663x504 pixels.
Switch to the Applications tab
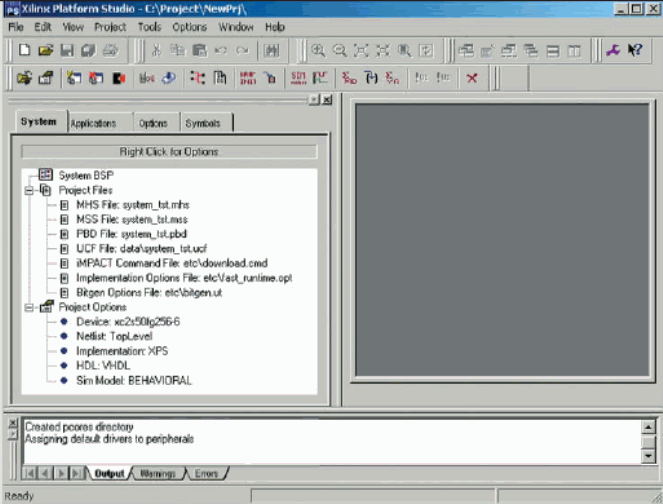pos(93,123)
